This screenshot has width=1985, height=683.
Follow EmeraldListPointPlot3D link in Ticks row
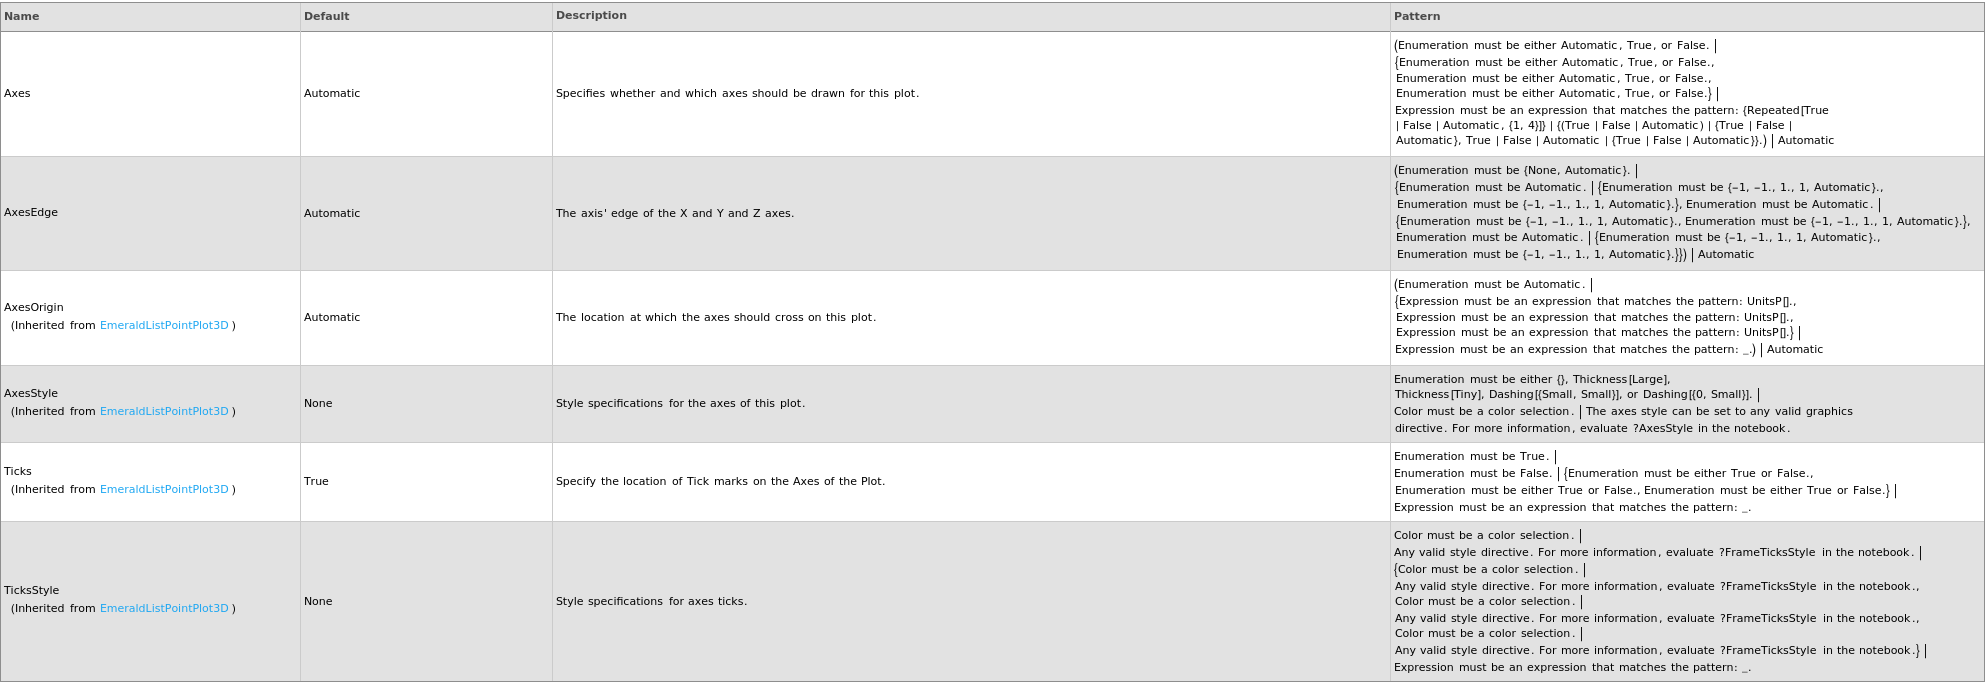[x=164, y=490]
